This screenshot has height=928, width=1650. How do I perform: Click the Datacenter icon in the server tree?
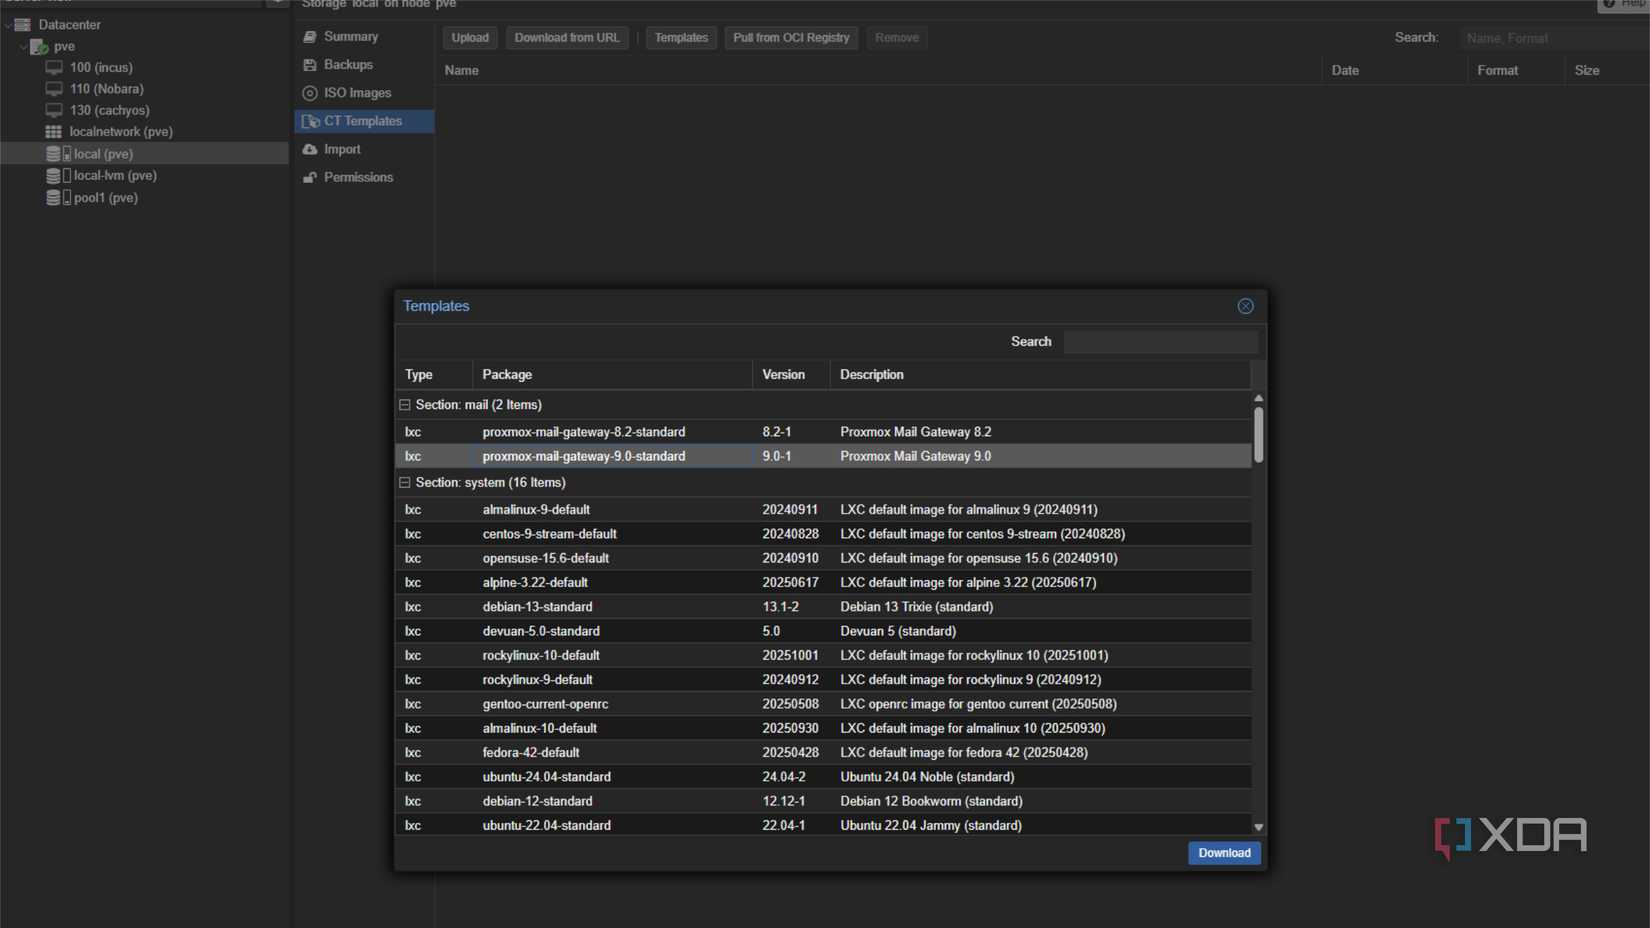pyautogui.click(x=22, y=24)
